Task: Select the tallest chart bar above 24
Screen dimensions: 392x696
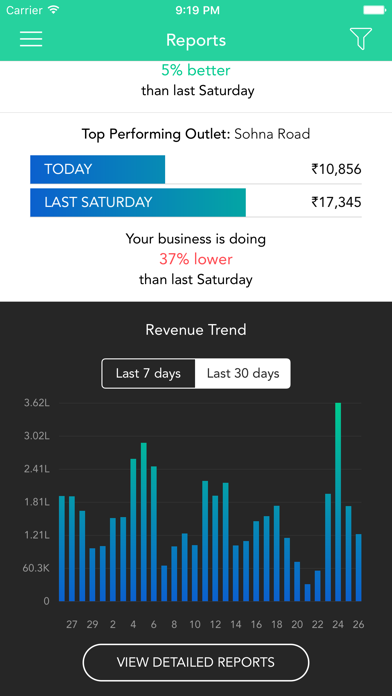Action: [x=338, y=502]
